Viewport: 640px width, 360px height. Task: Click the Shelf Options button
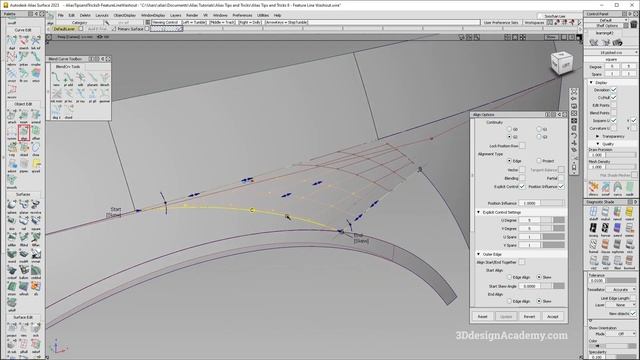[607, 25]
